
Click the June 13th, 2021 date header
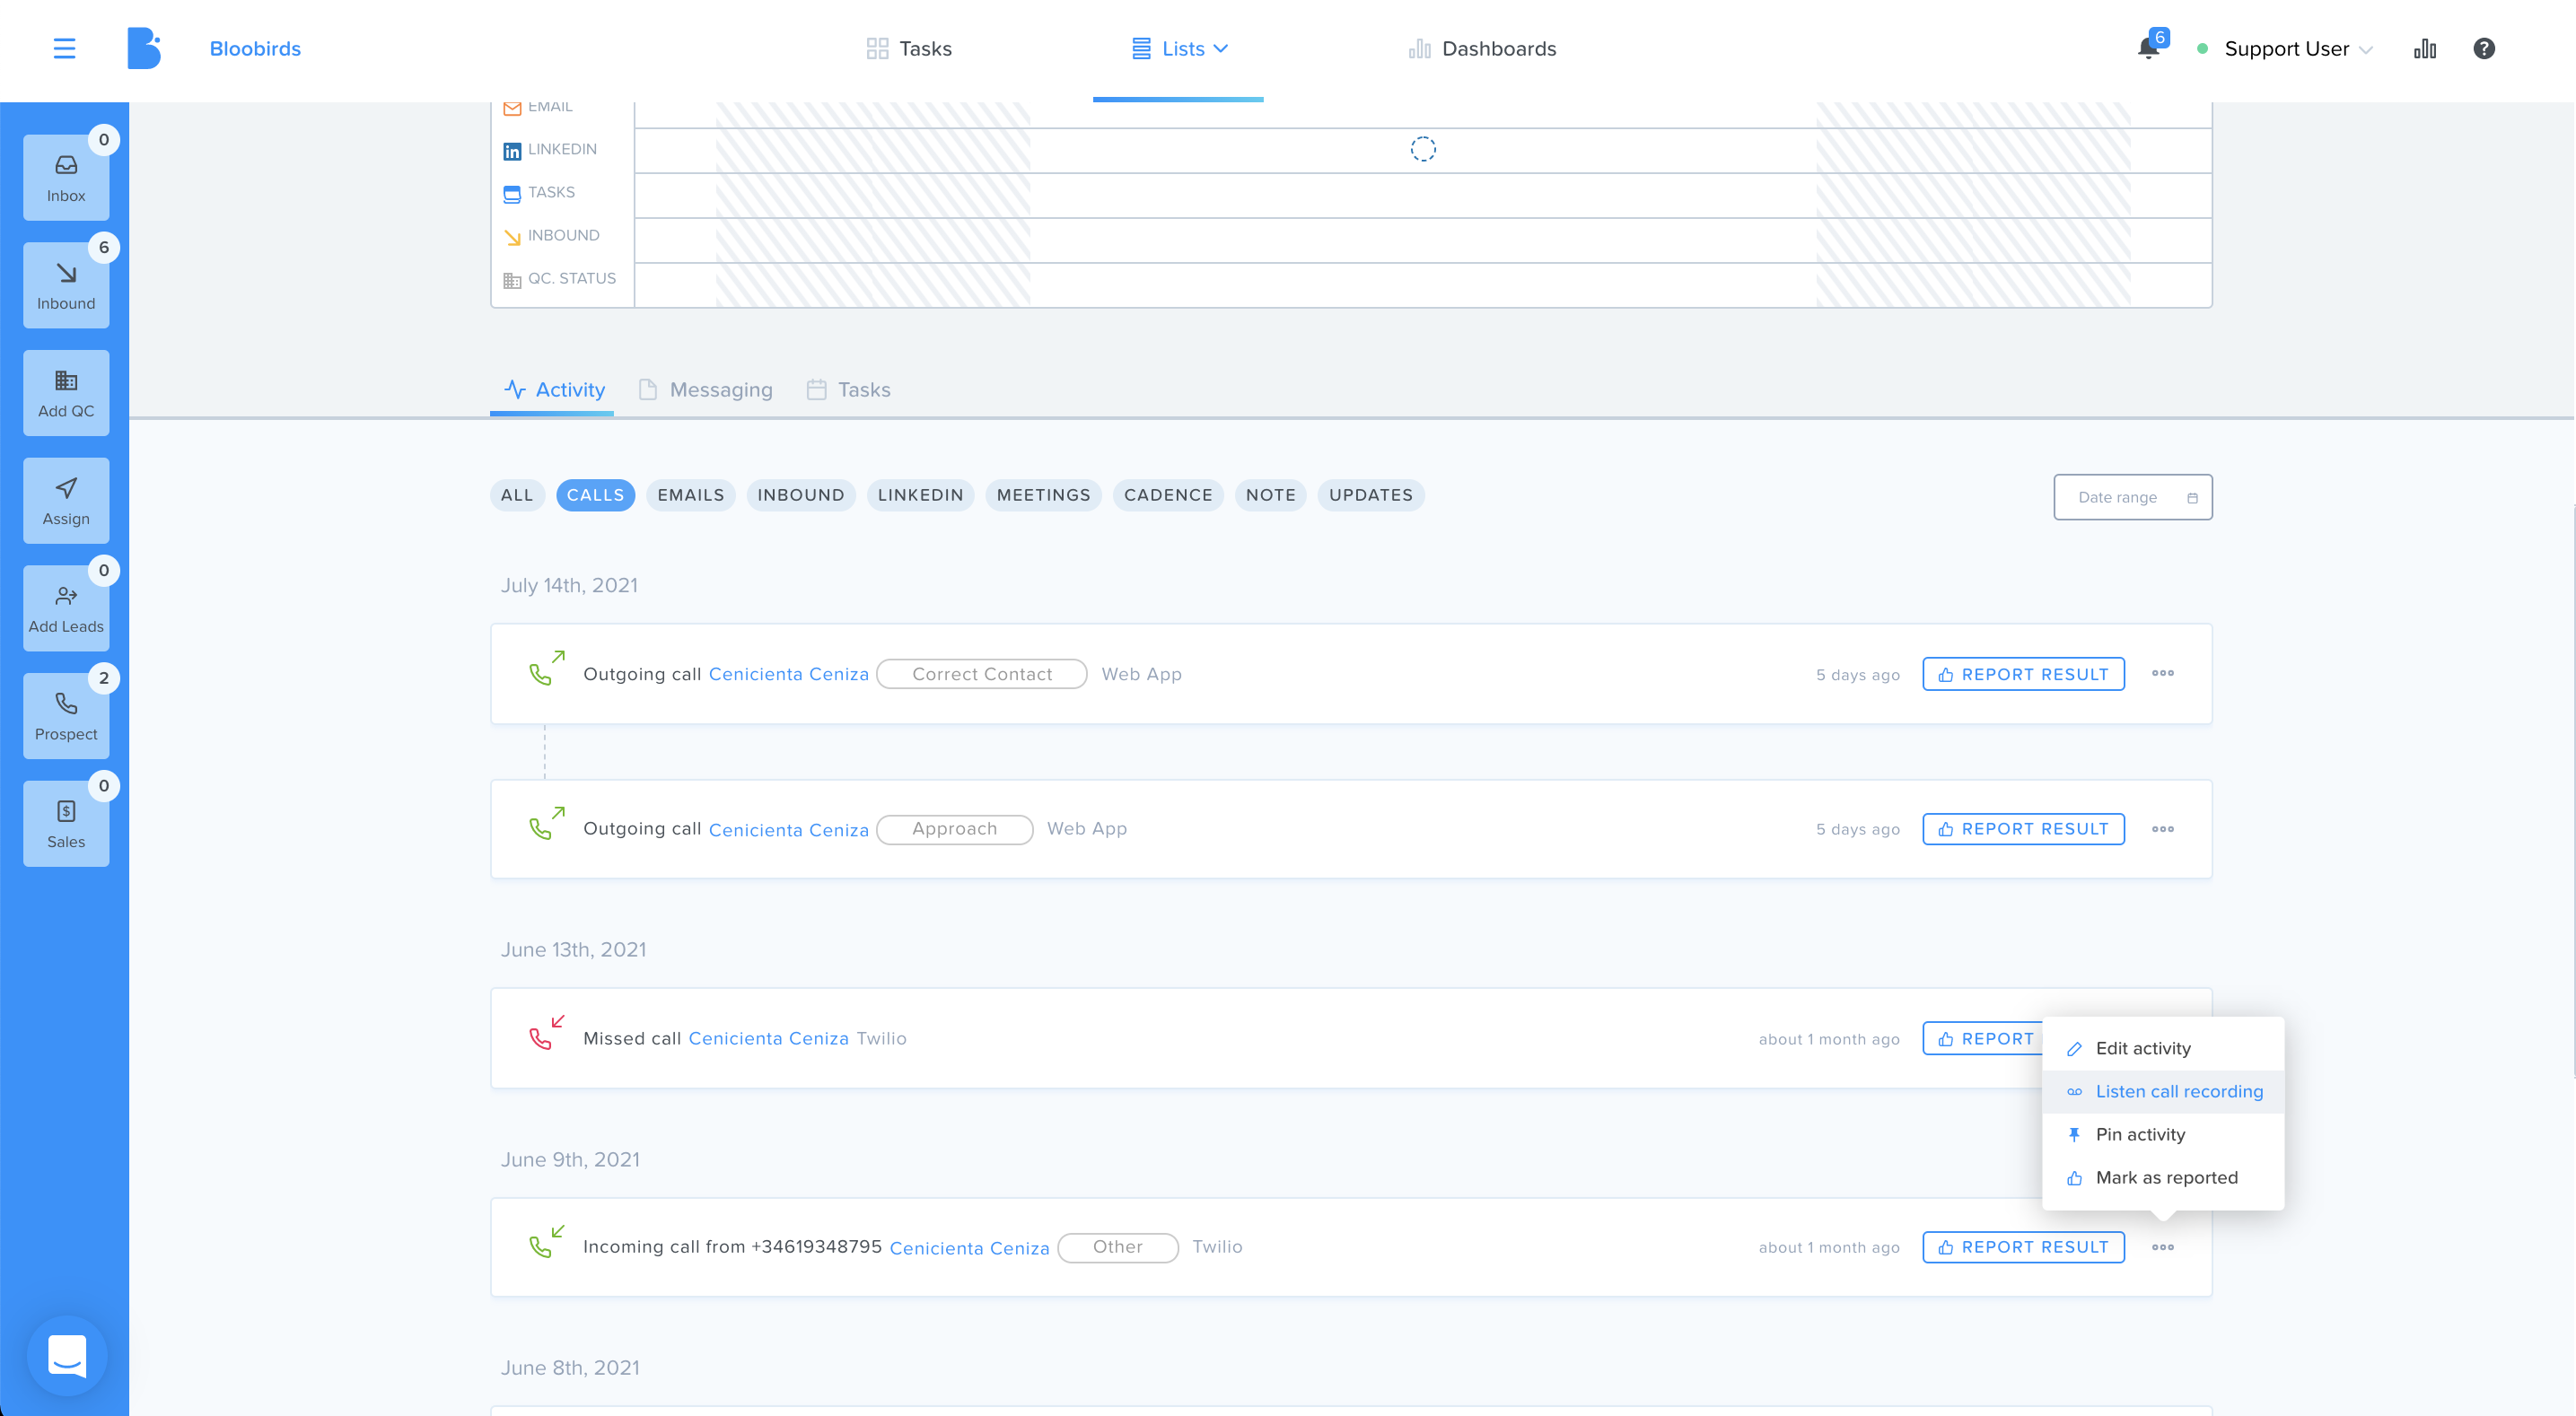[x=573, y=949]
